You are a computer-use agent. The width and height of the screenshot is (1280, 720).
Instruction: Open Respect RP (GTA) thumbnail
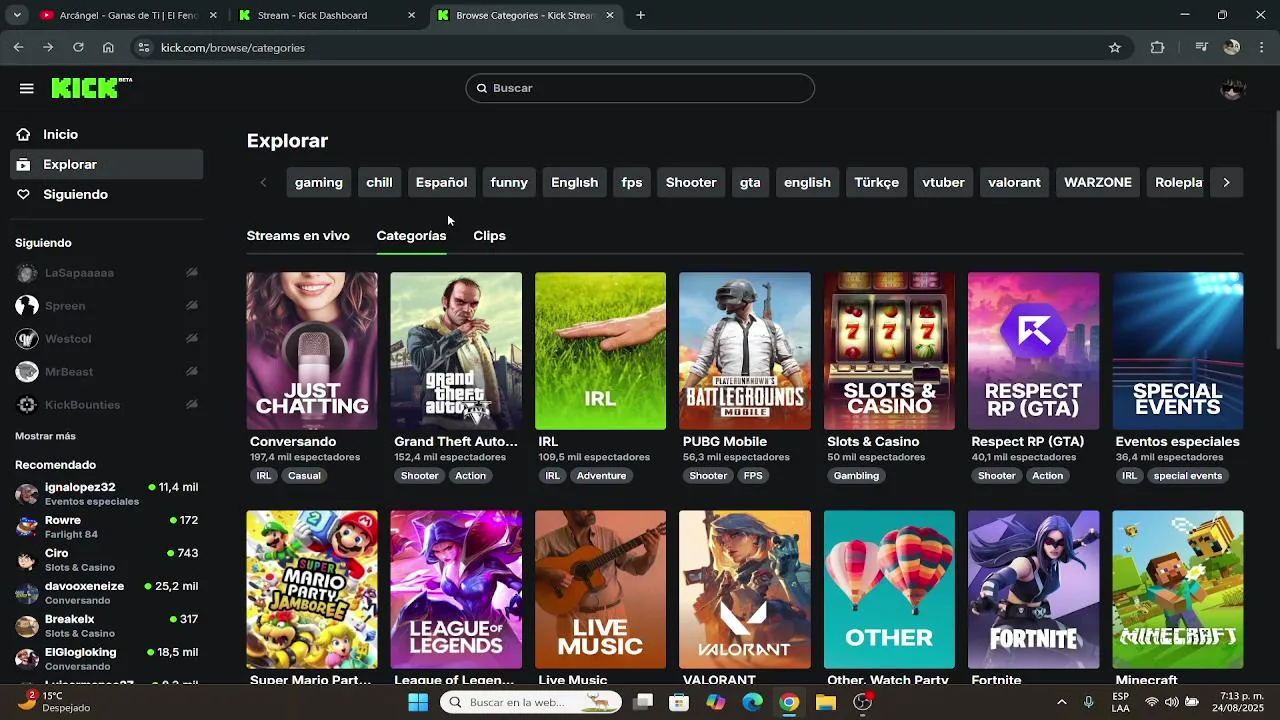[x=1033, y=351]
